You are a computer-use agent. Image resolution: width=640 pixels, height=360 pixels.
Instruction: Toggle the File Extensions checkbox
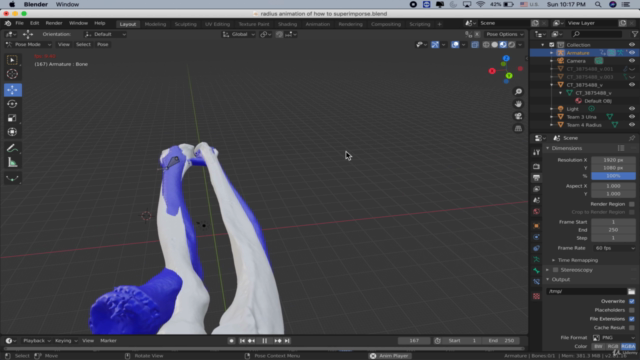click(632, 319)
